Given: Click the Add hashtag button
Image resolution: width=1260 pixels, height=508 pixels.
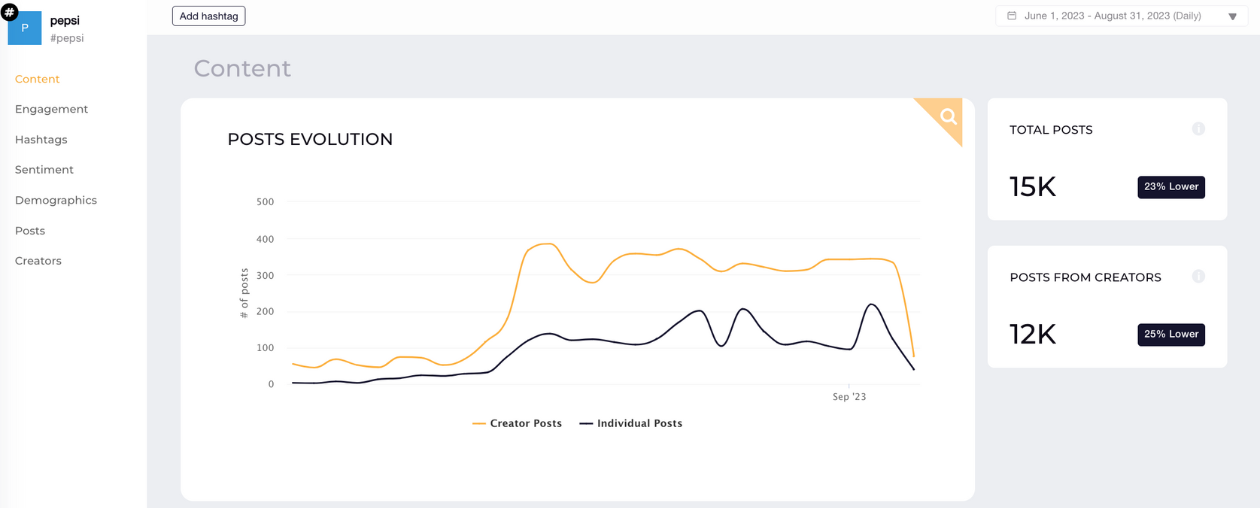Looking at the screenshot, I should tap(209, 16).
